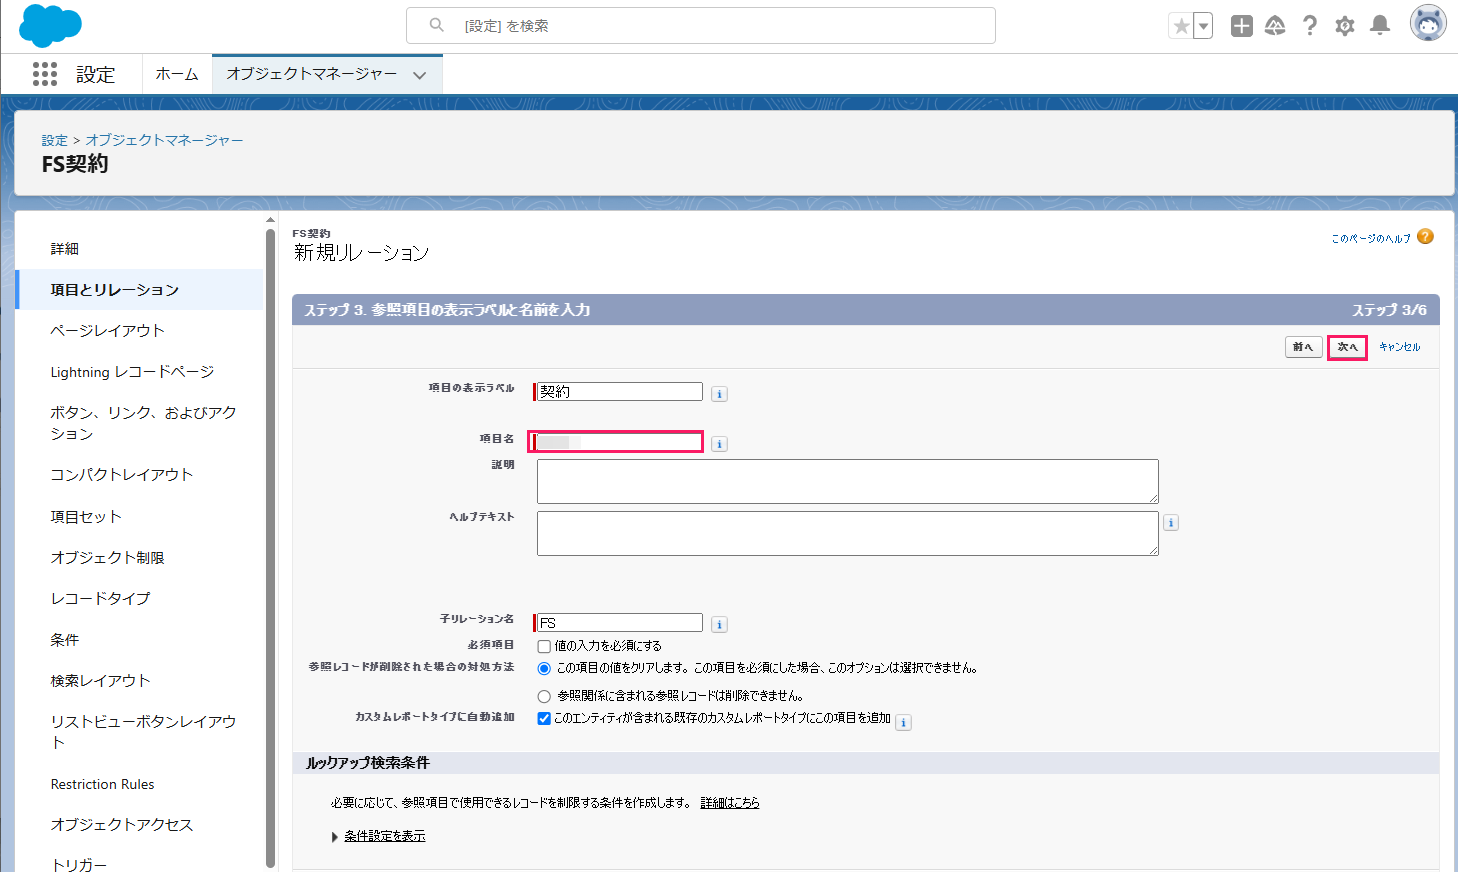The height and width of the screenshot is (872, 1458).
Task: Open the help question mark icon
Action: pos(1310,26)
